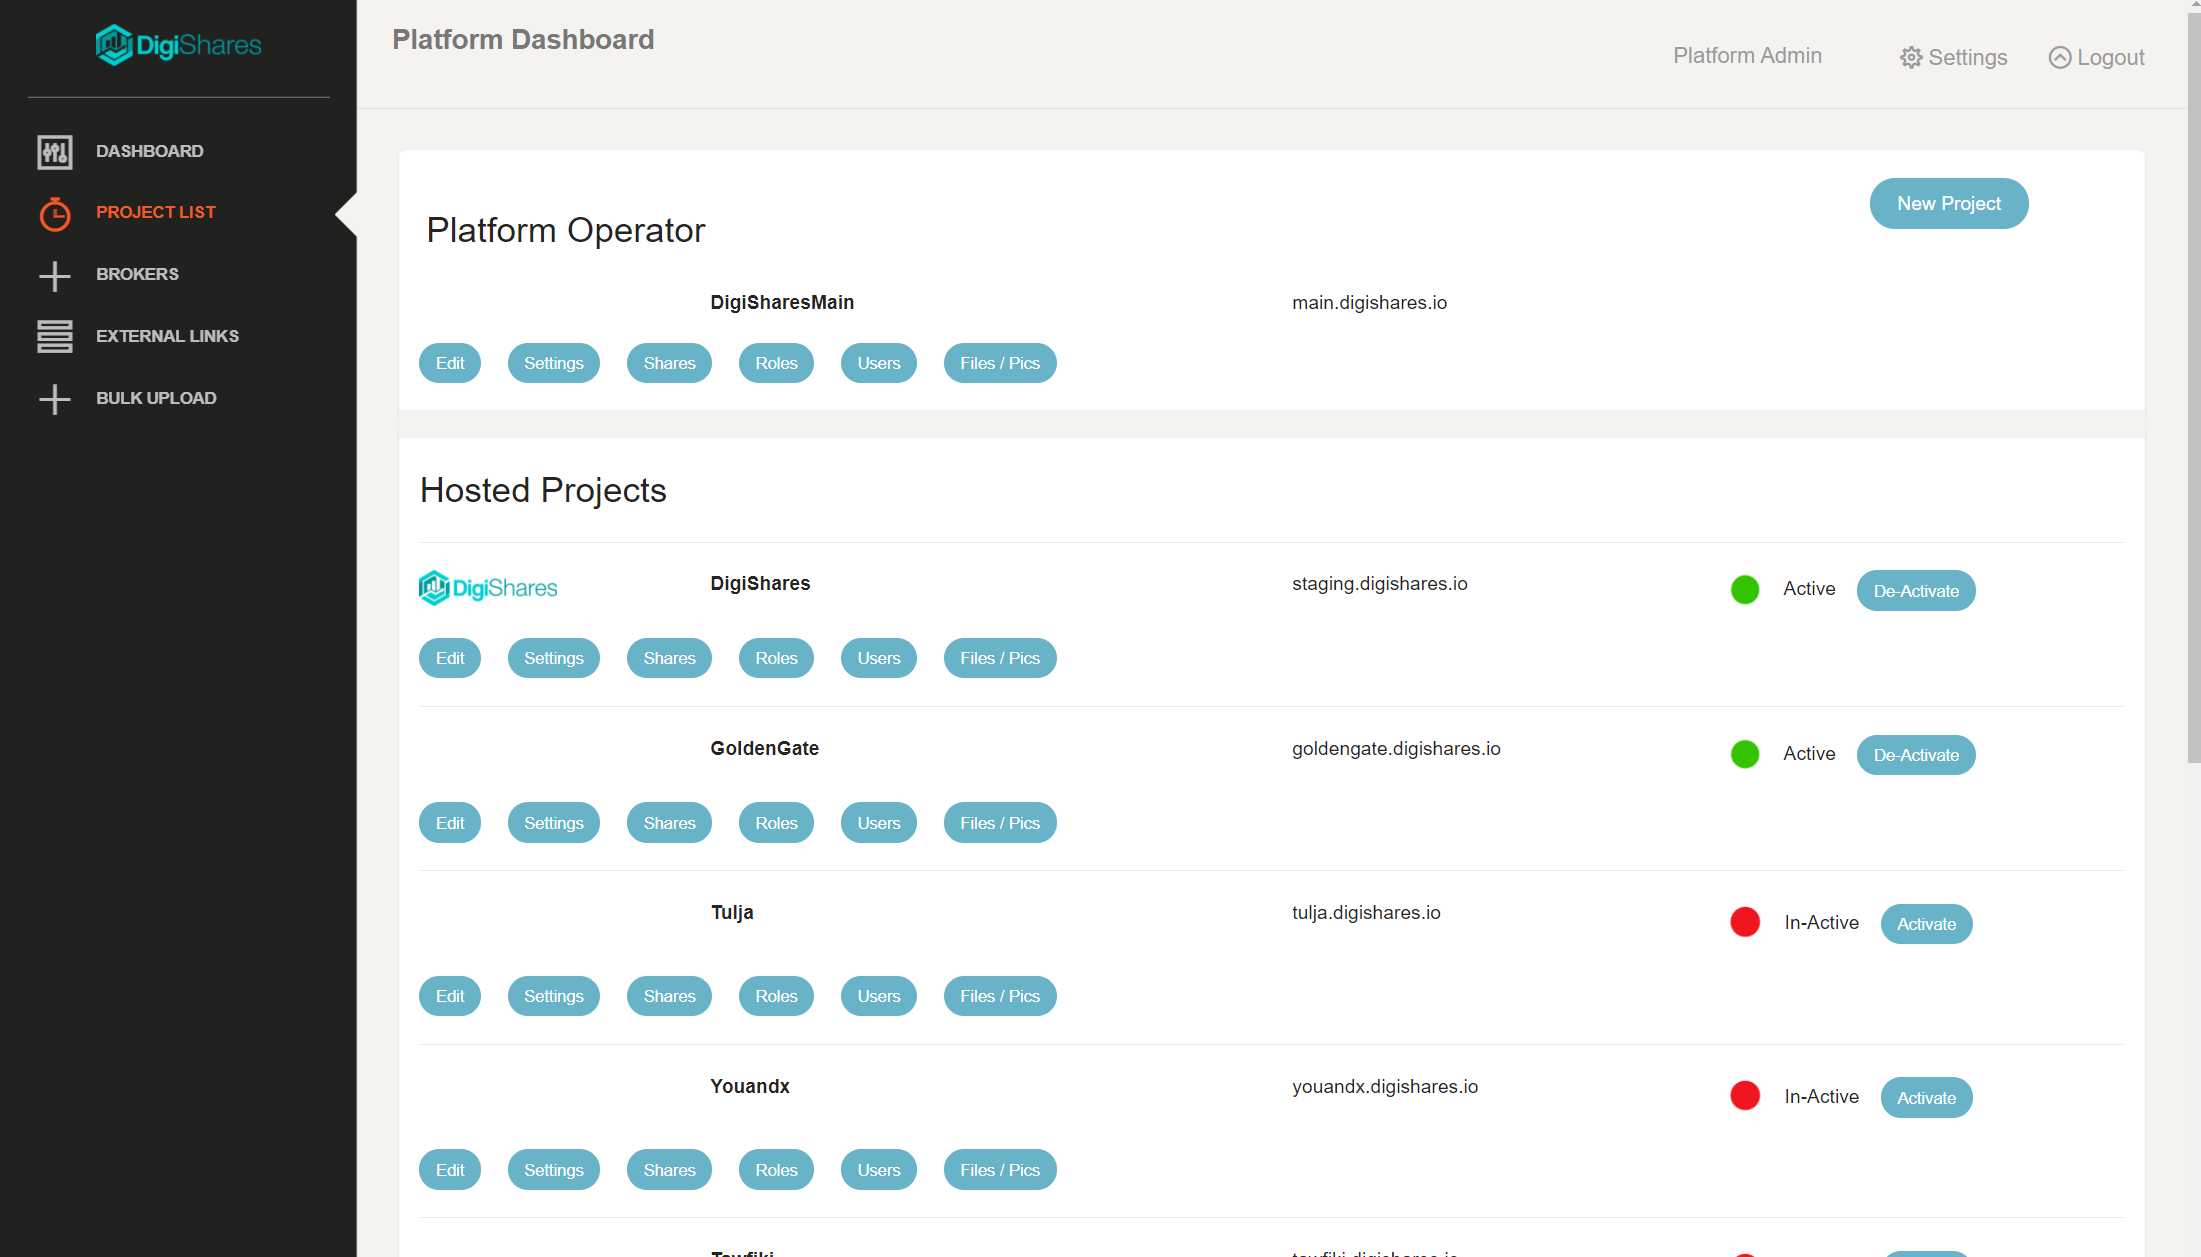Image resolution: width=2201 pixels, height=1257 pixels.
Task: Open Files / Pics for Tulja
Action: click(1000, 996)
